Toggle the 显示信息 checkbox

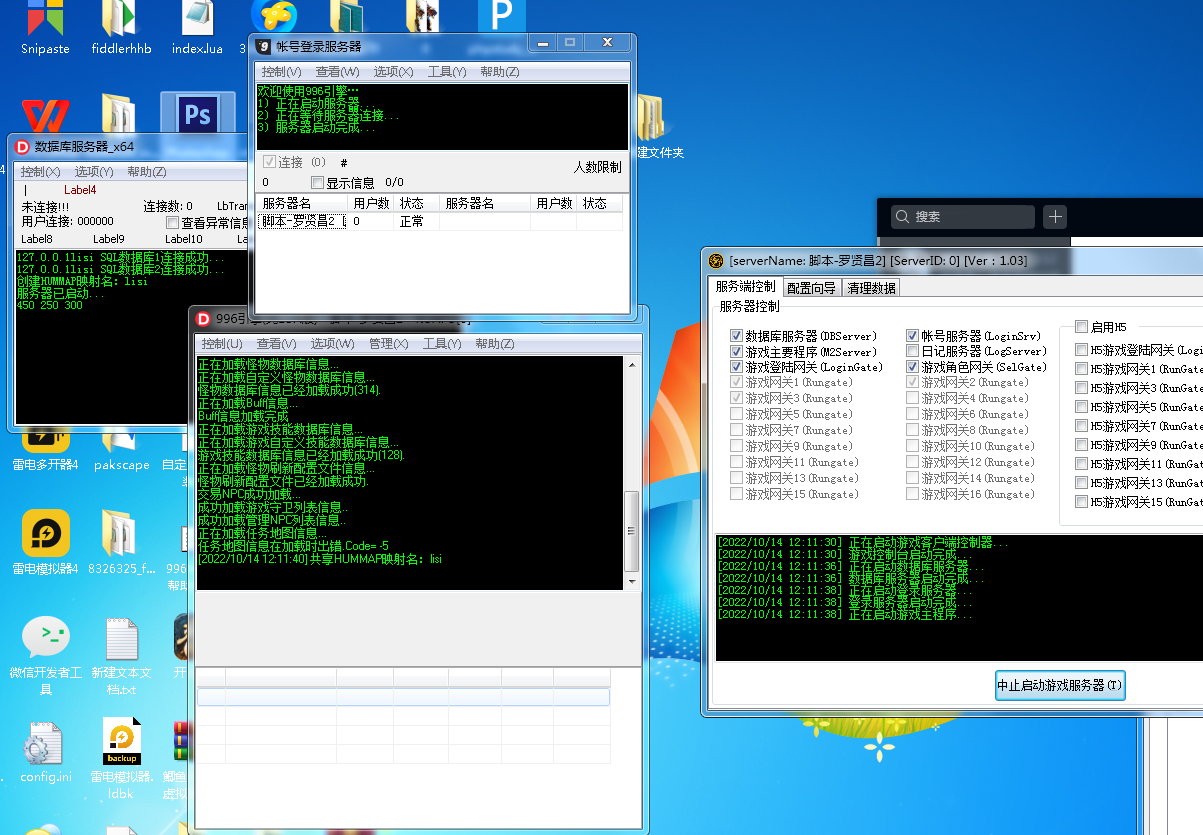318,183
